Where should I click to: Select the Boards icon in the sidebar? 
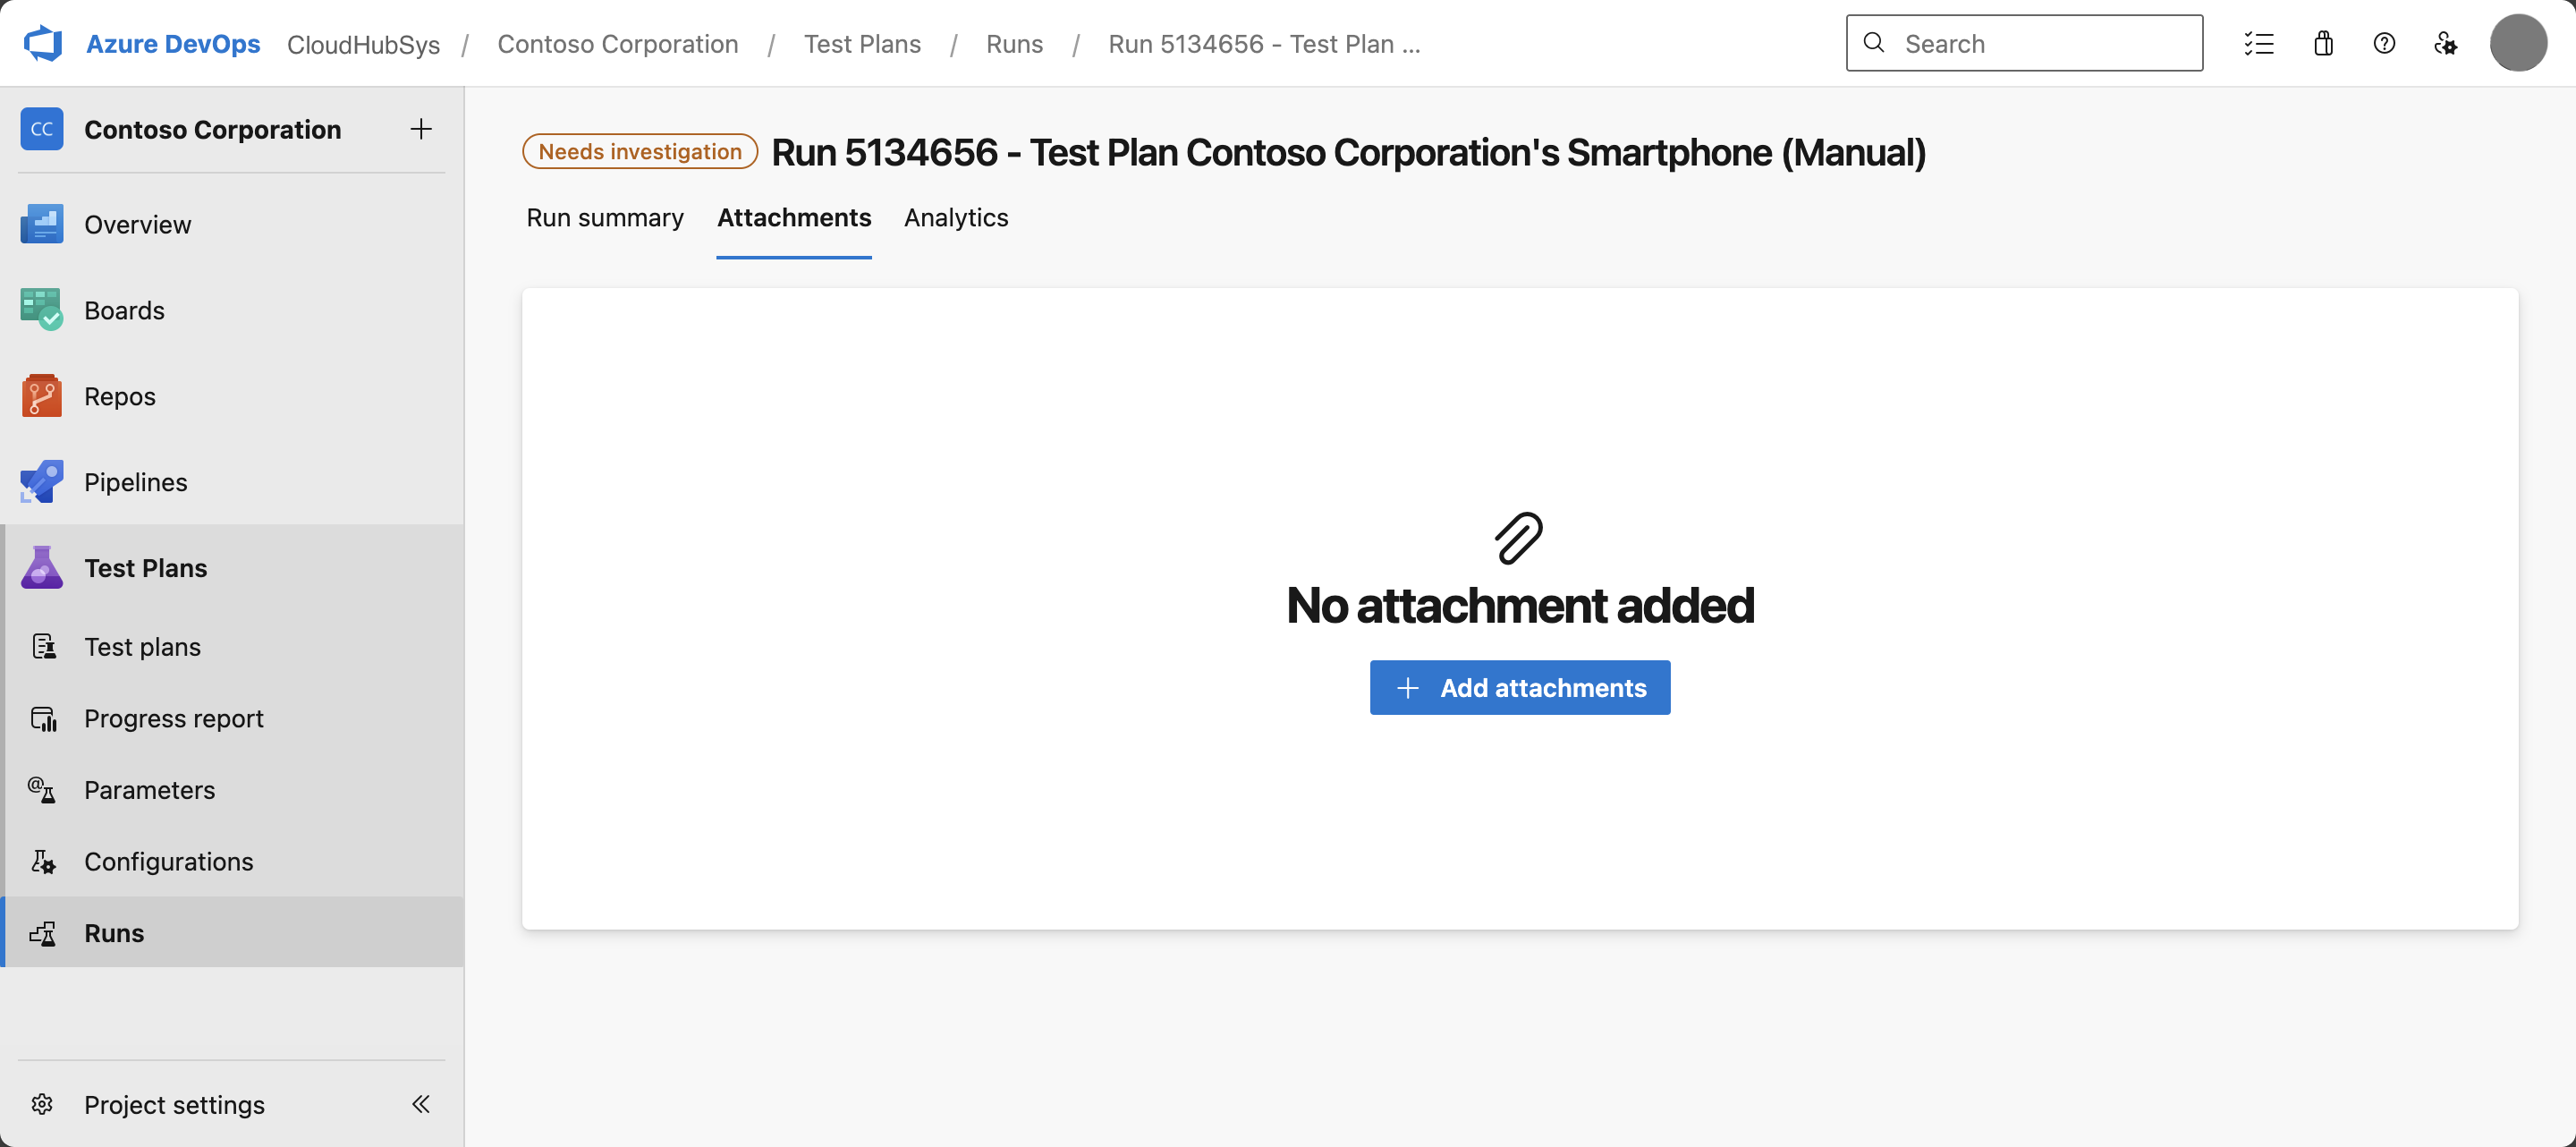pos(41,309)
